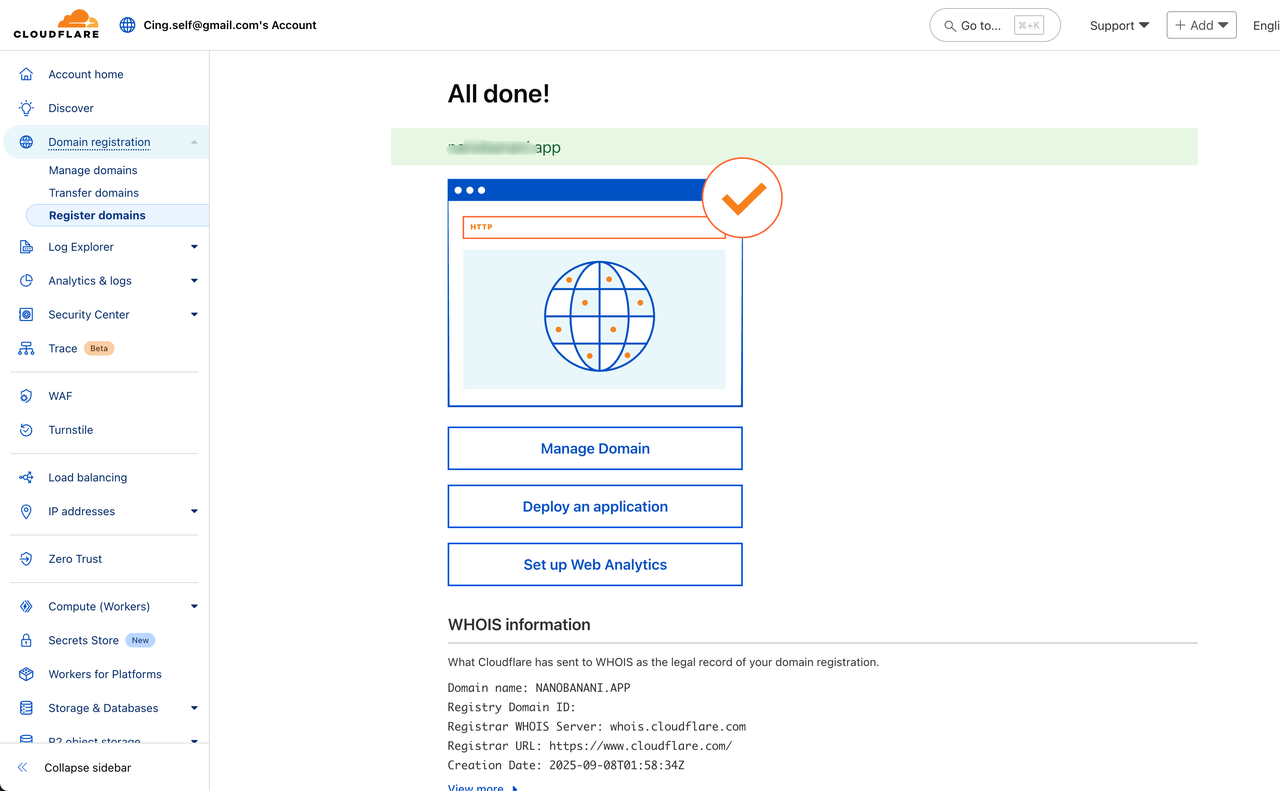Click the Deploy an application button

point(595,507)
